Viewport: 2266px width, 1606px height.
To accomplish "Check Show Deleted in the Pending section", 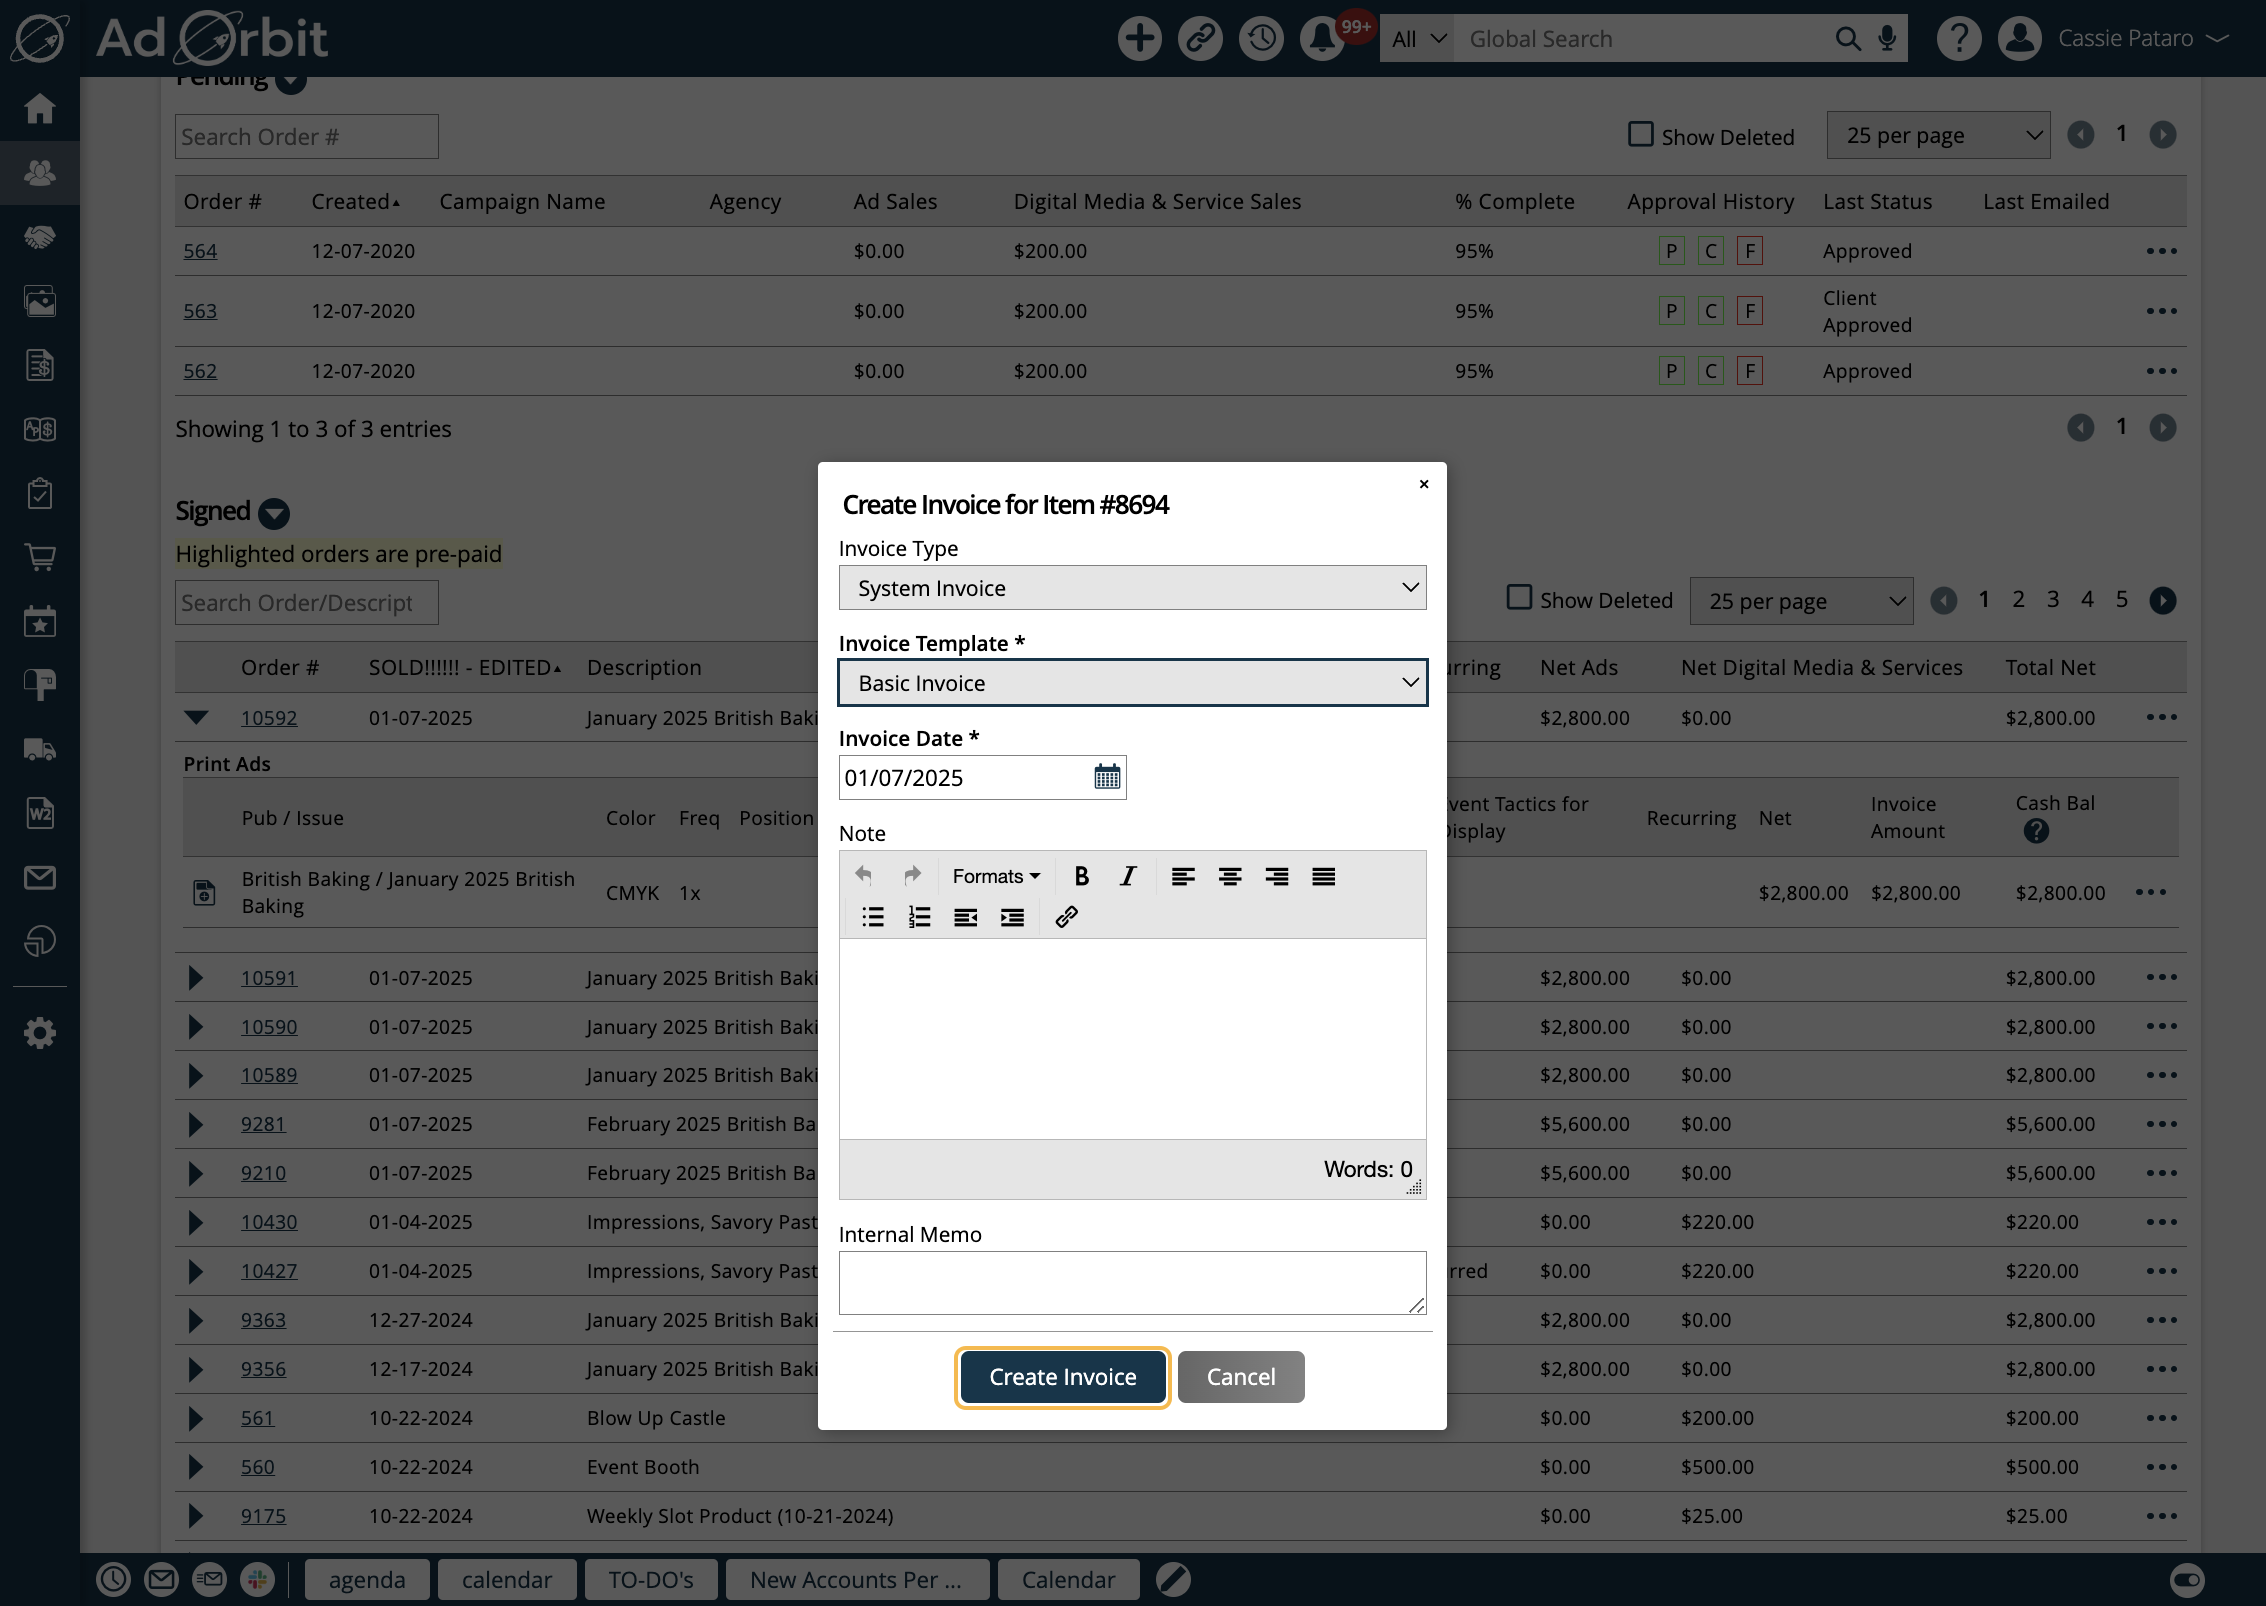I will [1639, 133].
